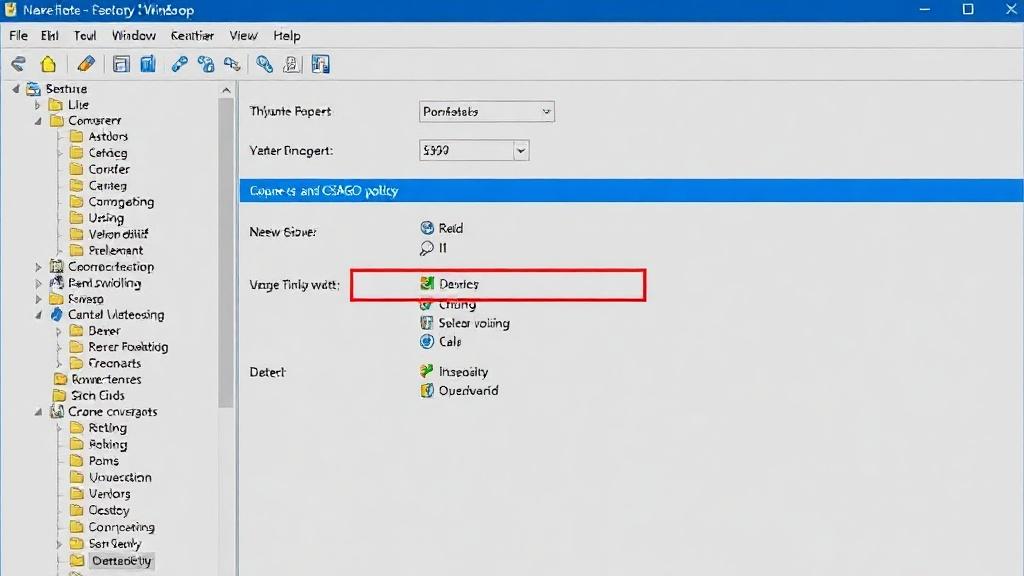Go back with the toolbar arrow icon
This screenshot has height=576, width=1024.
coord(18,64)
